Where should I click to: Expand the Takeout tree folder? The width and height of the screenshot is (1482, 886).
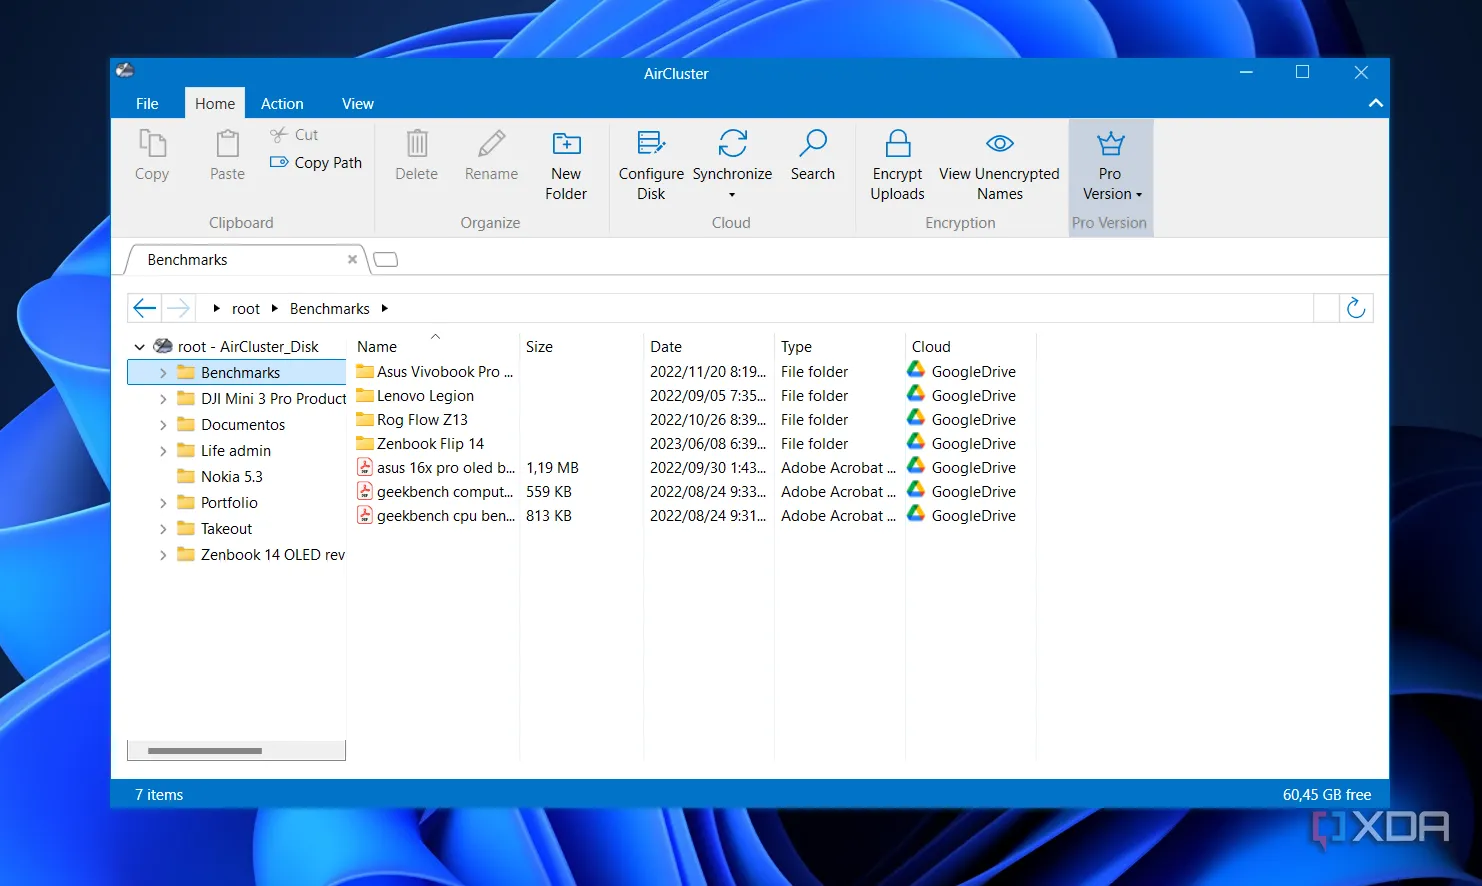click(163, 529)
